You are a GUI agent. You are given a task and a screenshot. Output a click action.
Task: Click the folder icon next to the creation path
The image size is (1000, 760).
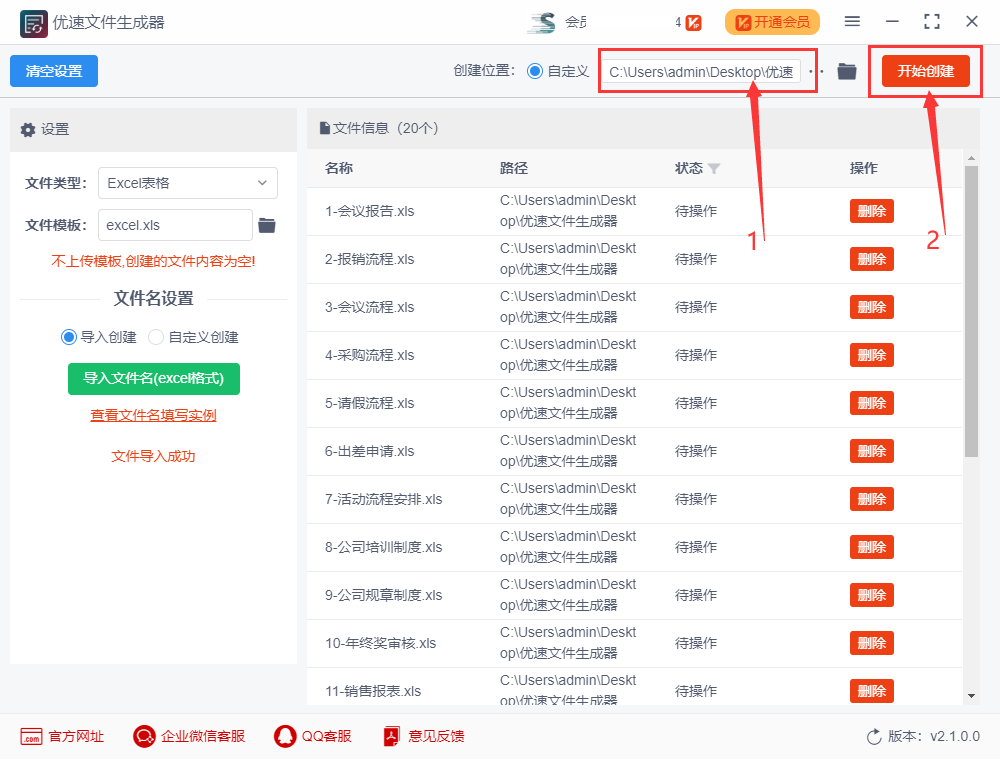847,72
